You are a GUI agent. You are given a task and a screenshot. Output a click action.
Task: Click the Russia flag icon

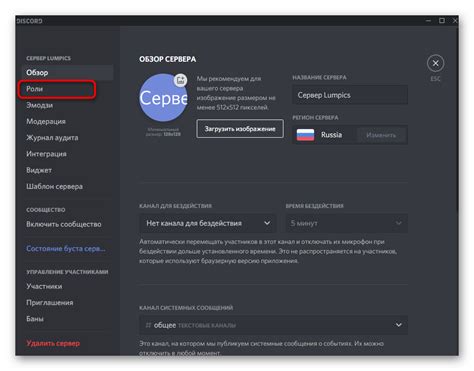305,135
